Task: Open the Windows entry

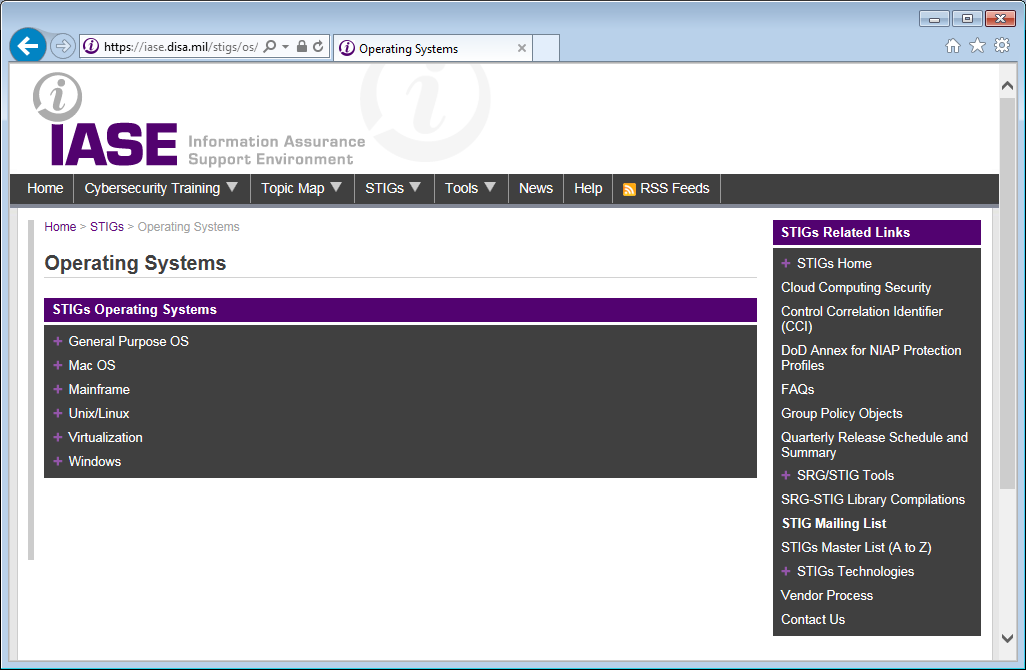Action: pyautogui.click(x=95, y=461)
